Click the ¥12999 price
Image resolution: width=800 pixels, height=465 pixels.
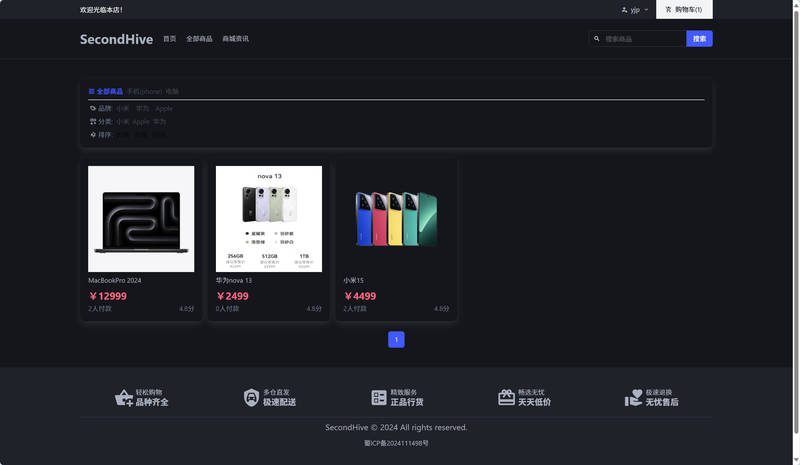[x=108, y=296]
